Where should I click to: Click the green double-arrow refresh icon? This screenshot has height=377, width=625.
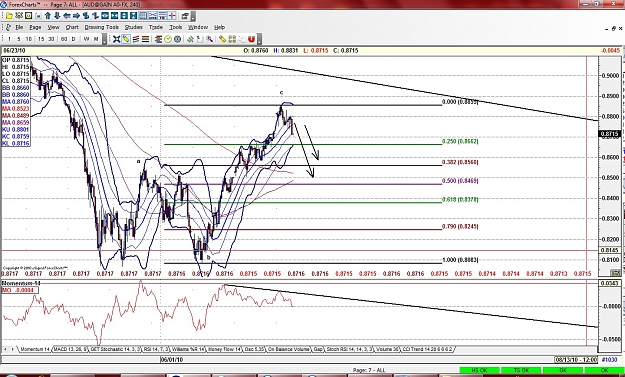[191, 39]
